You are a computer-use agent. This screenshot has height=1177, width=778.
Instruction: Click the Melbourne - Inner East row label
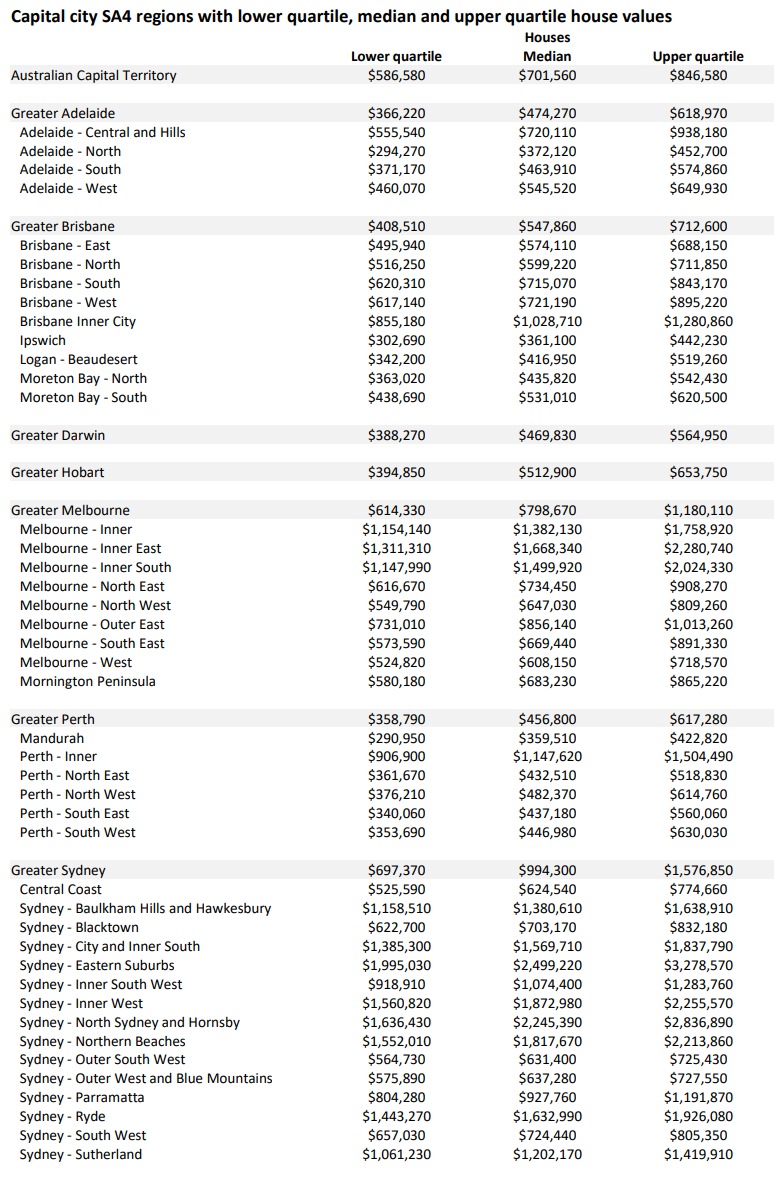[x=90, y=548]
